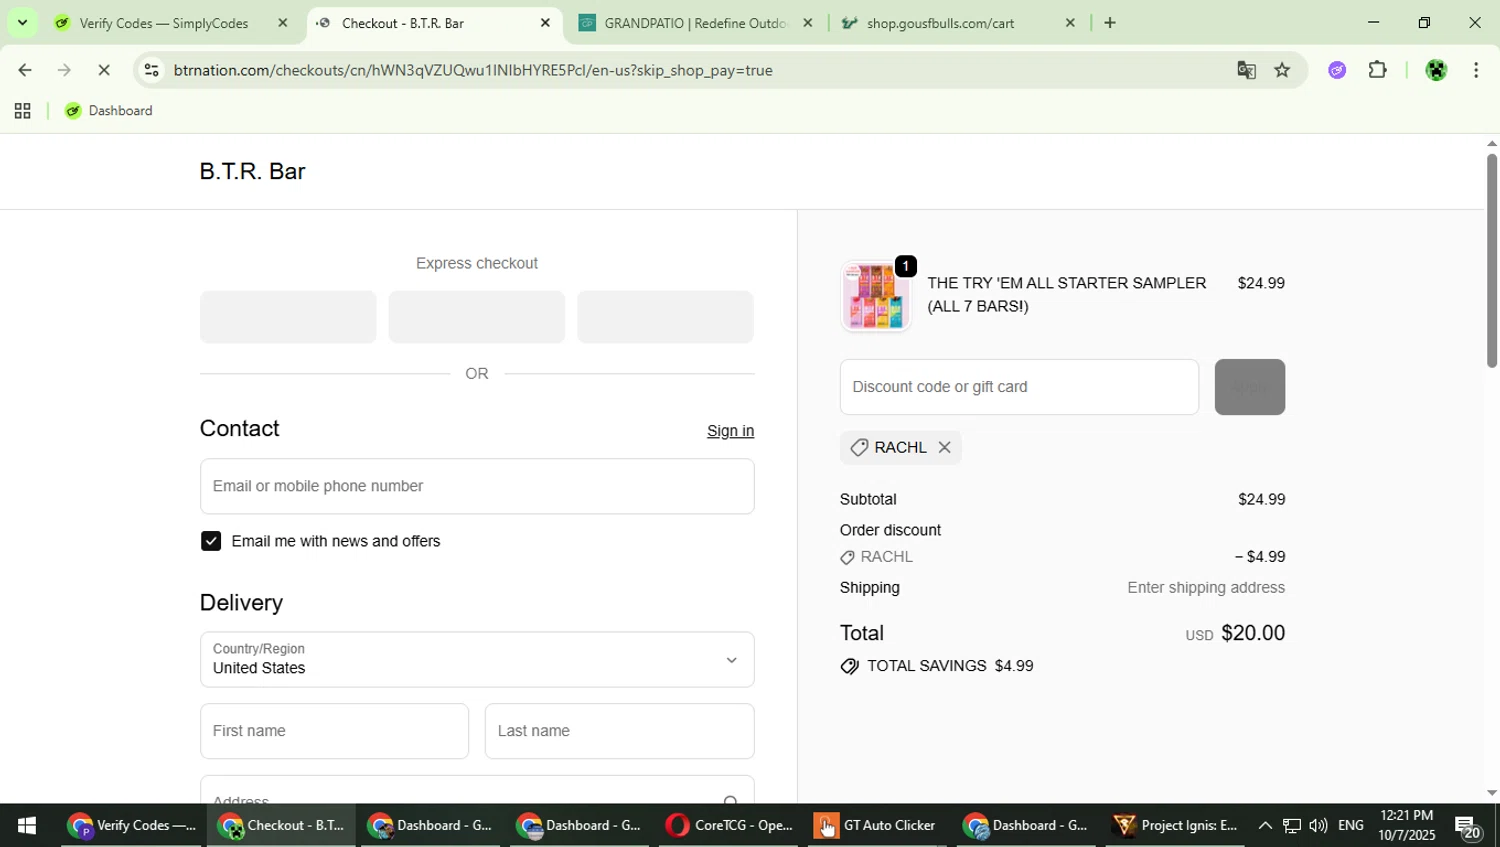Open the taskbar clock and date
This screenshot has width=1500, height=847.
(x=1407, y=826)
